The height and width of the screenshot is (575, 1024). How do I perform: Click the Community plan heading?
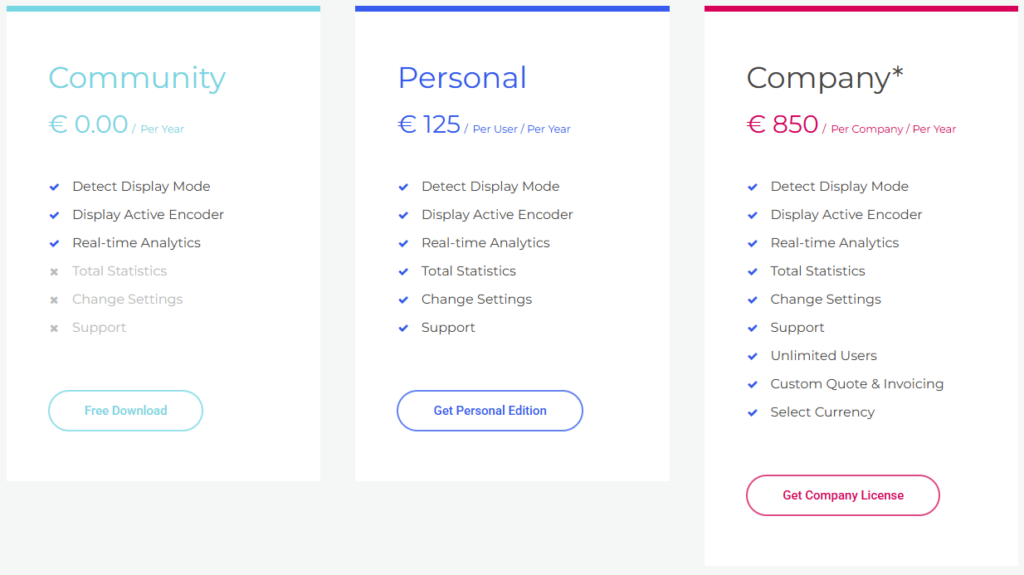[137, 78]
